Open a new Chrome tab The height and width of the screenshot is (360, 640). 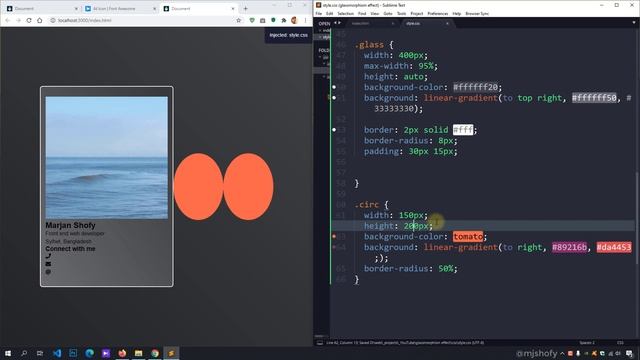[x=245, y=8]
